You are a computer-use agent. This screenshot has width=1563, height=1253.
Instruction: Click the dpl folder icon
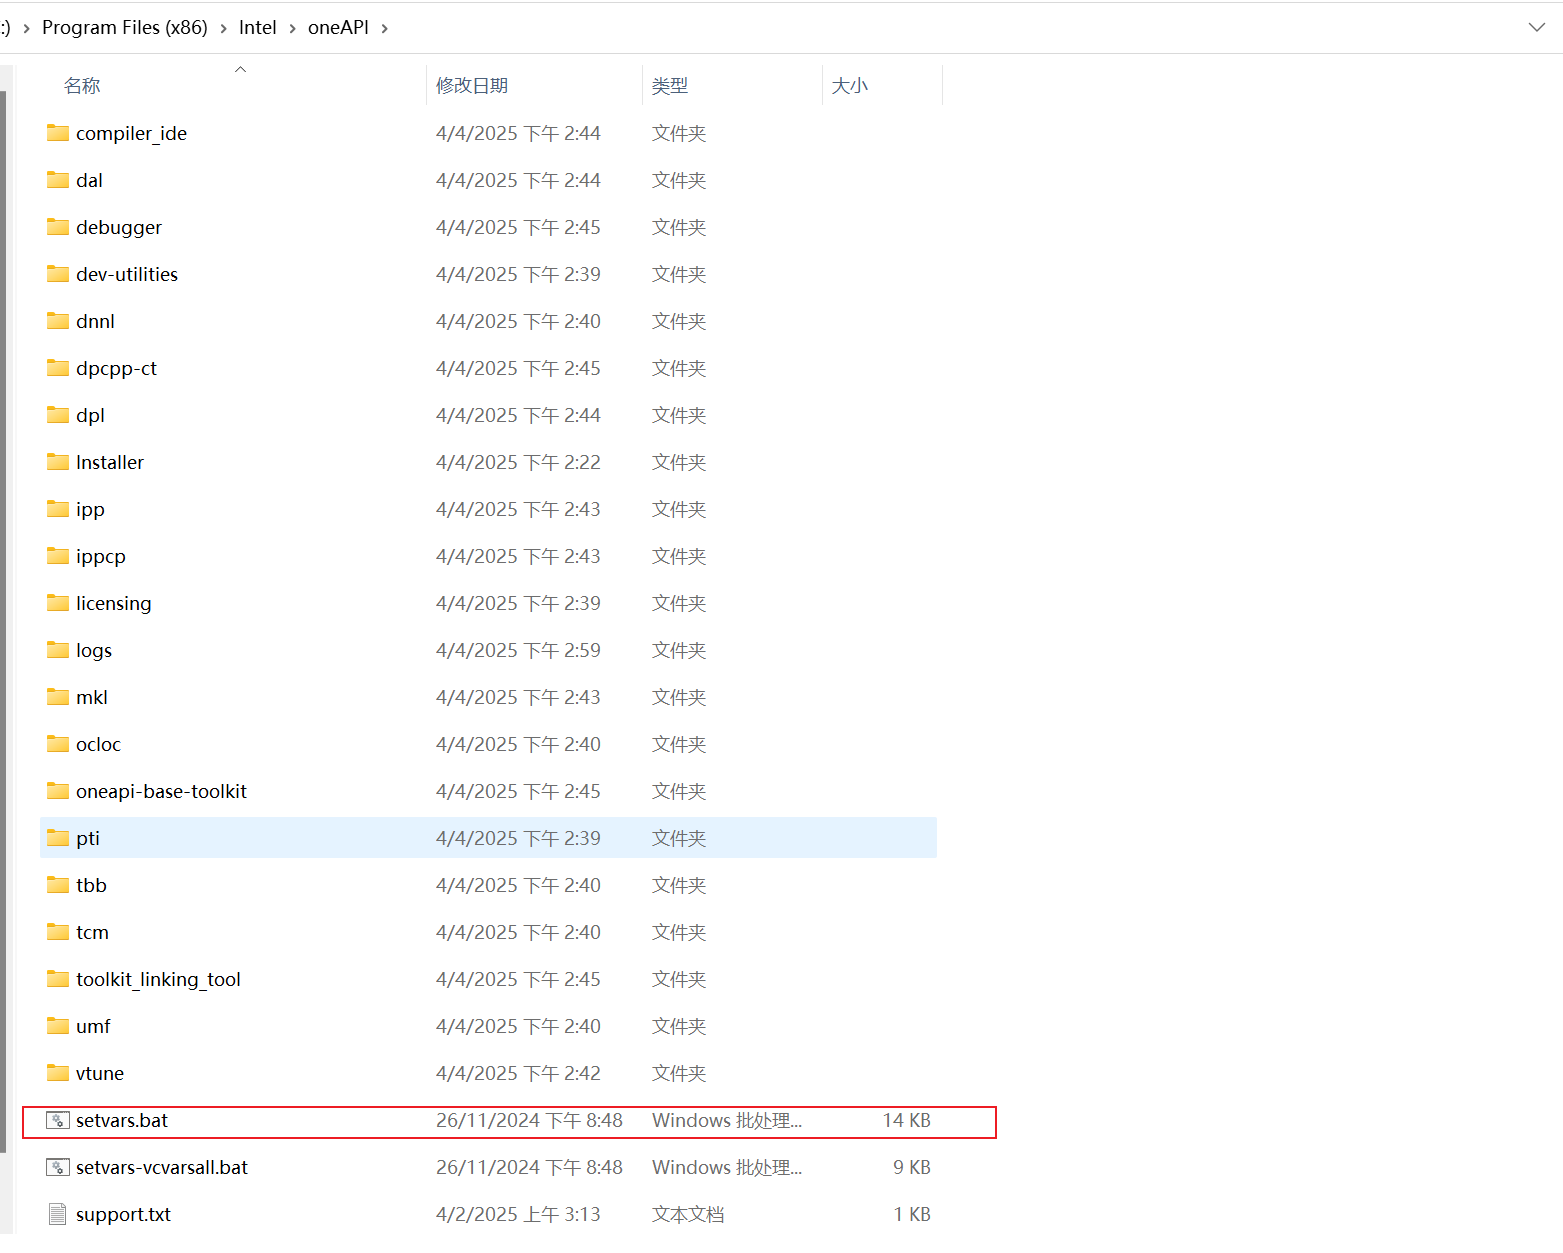tap(58, 415)
